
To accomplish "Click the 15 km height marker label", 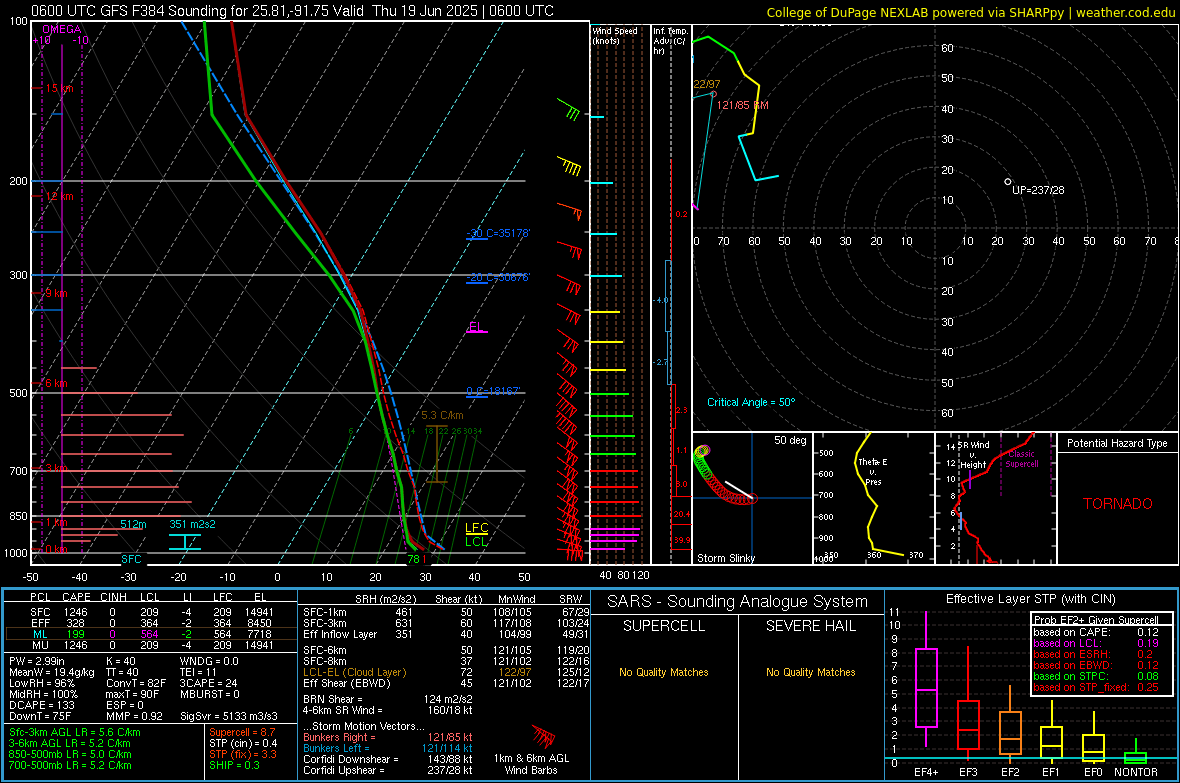I will [59, 88].
